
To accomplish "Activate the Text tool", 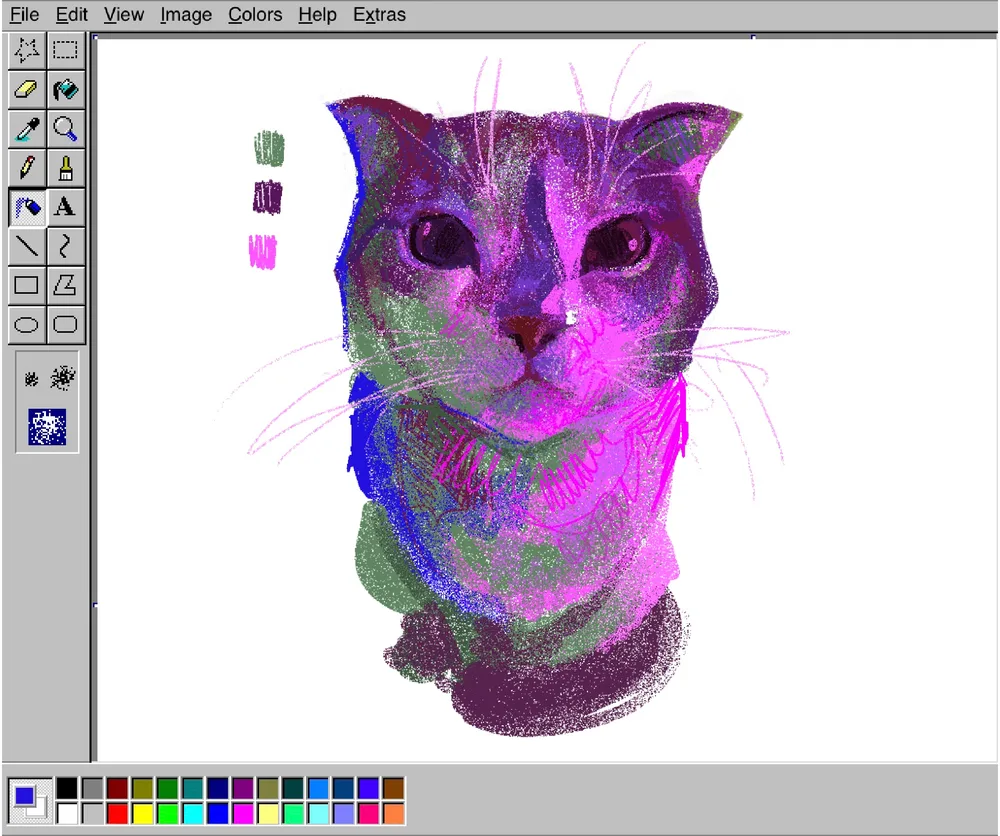I will (65, 208).
